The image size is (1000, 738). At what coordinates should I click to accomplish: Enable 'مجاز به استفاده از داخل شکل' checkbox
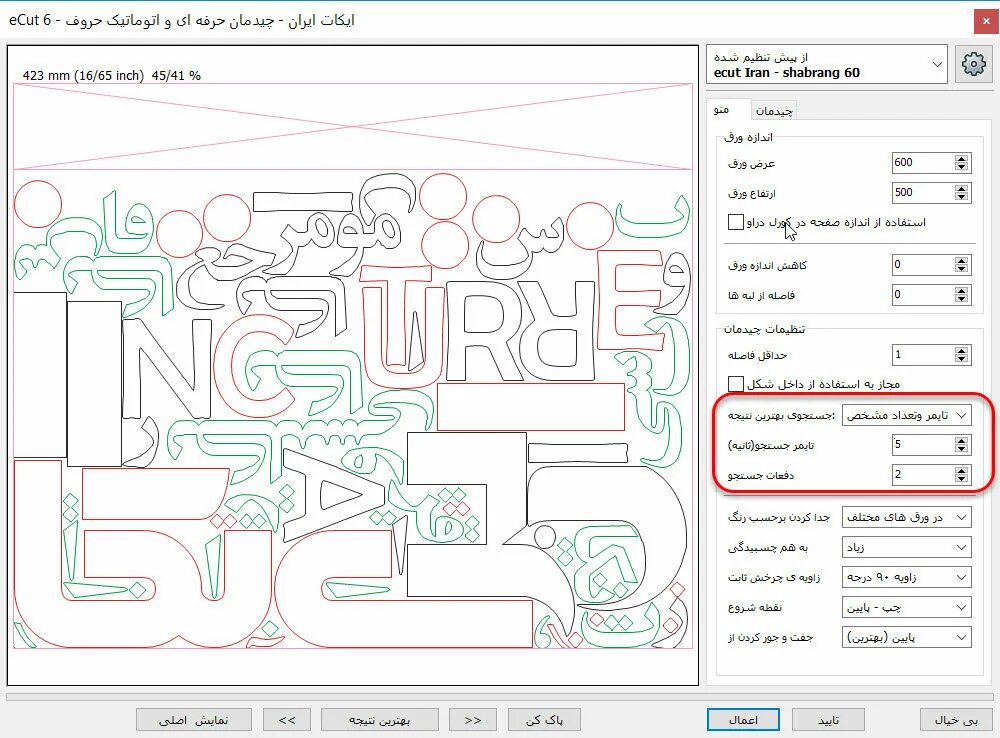(735, 383)
